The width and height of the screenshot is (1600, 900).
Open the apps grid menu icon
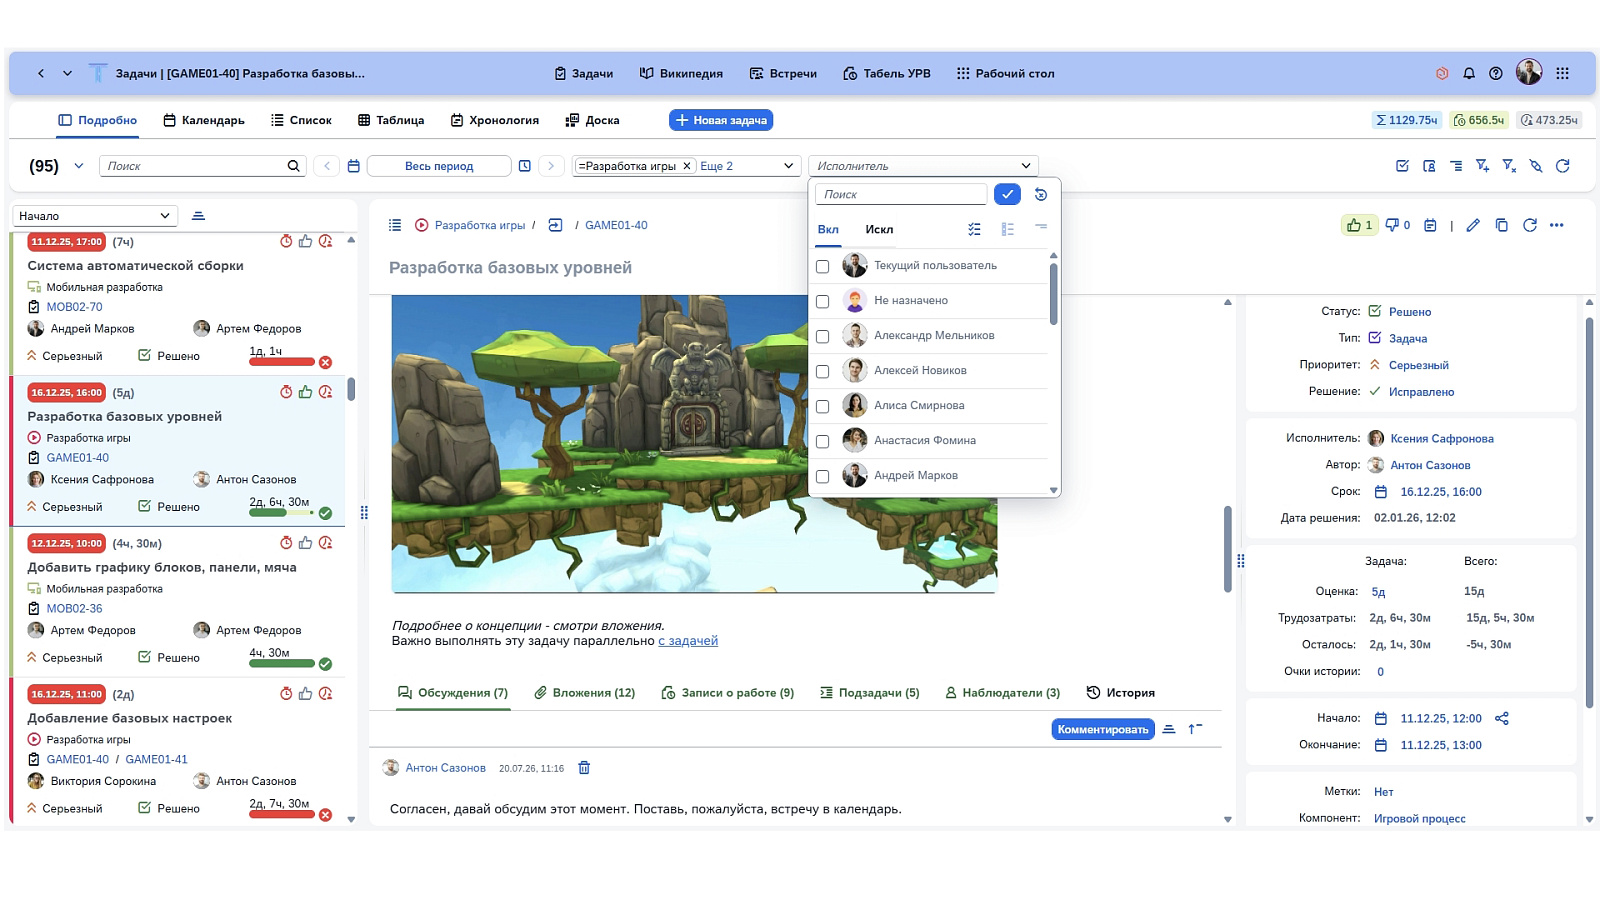point(1563,73)
